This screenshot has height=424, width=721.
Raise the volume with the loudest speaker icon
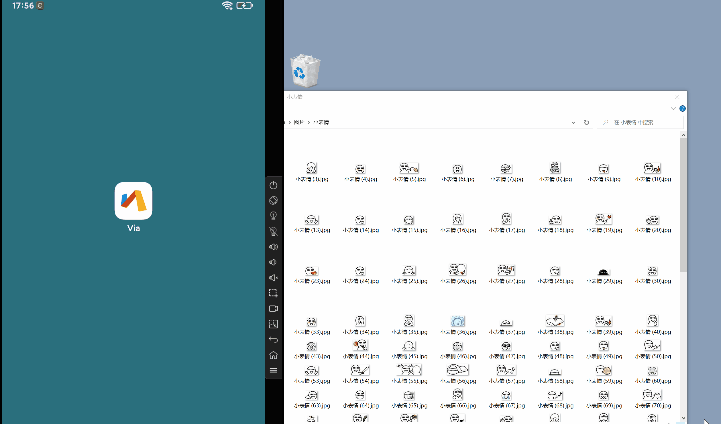pos(273,247)
